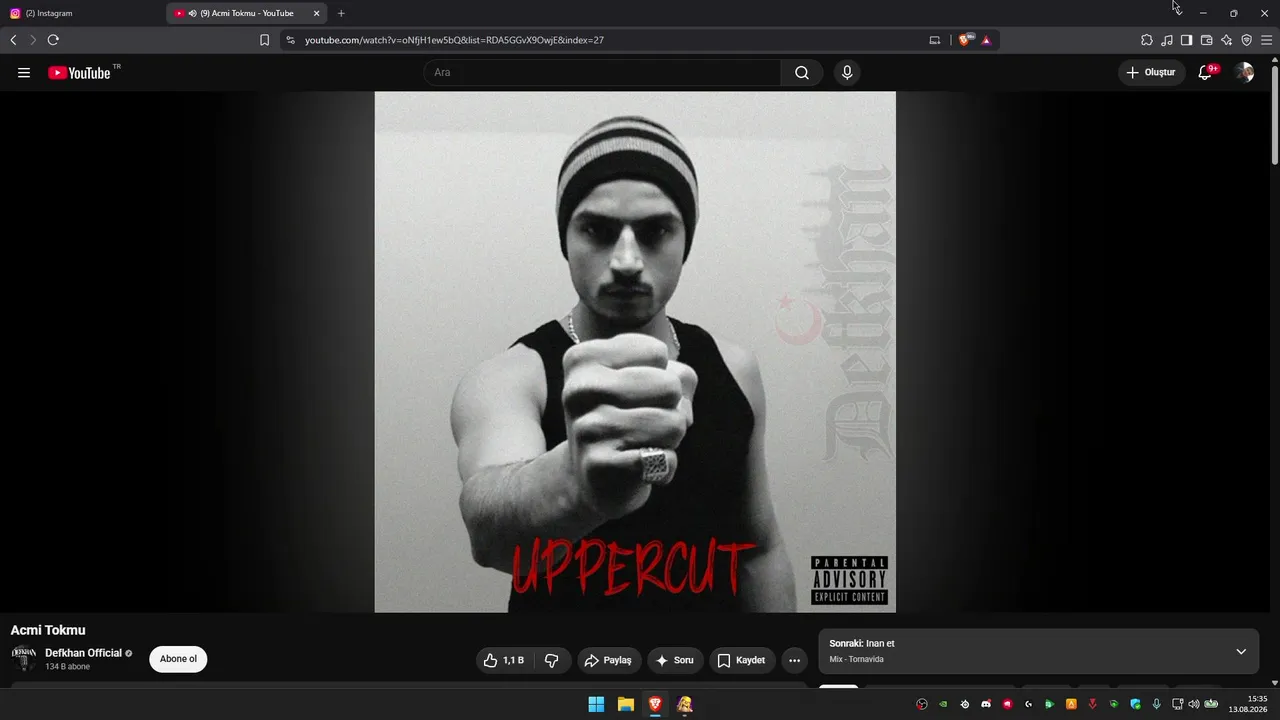The width and height of the screenshot is (1280, 720).
Task: Go back in browser history
Action: [x=13, y=40]
